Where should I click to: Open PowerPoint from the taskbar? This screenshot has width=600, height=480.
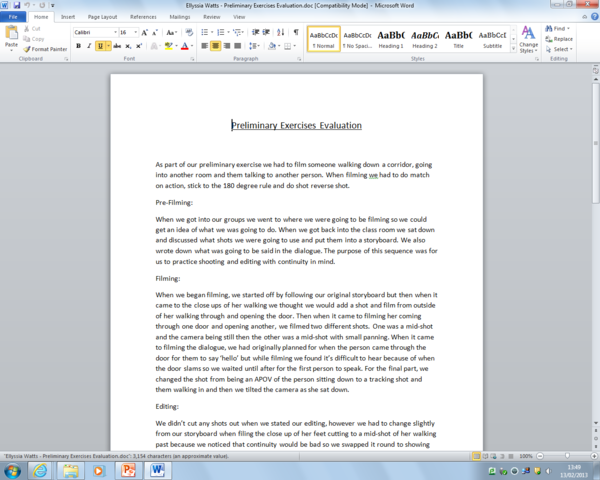coord(128,470)
